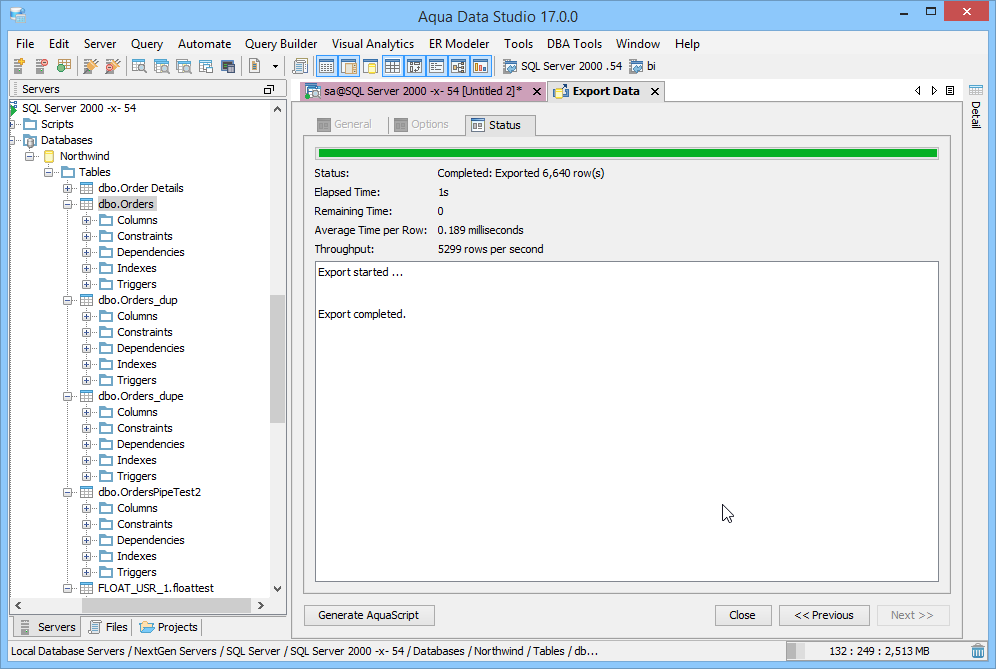The image size is (996, 669).
Task: Toggle the bar chart panel button
Action: [x=481, y=66]
